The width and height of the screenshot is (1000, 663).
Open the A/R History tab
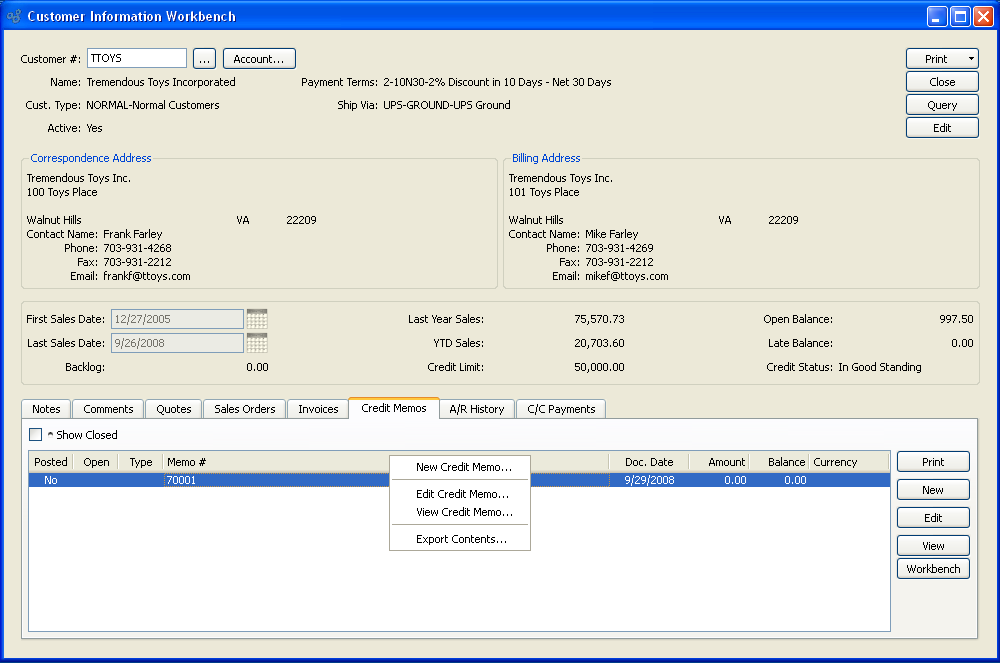click(476, 409)
